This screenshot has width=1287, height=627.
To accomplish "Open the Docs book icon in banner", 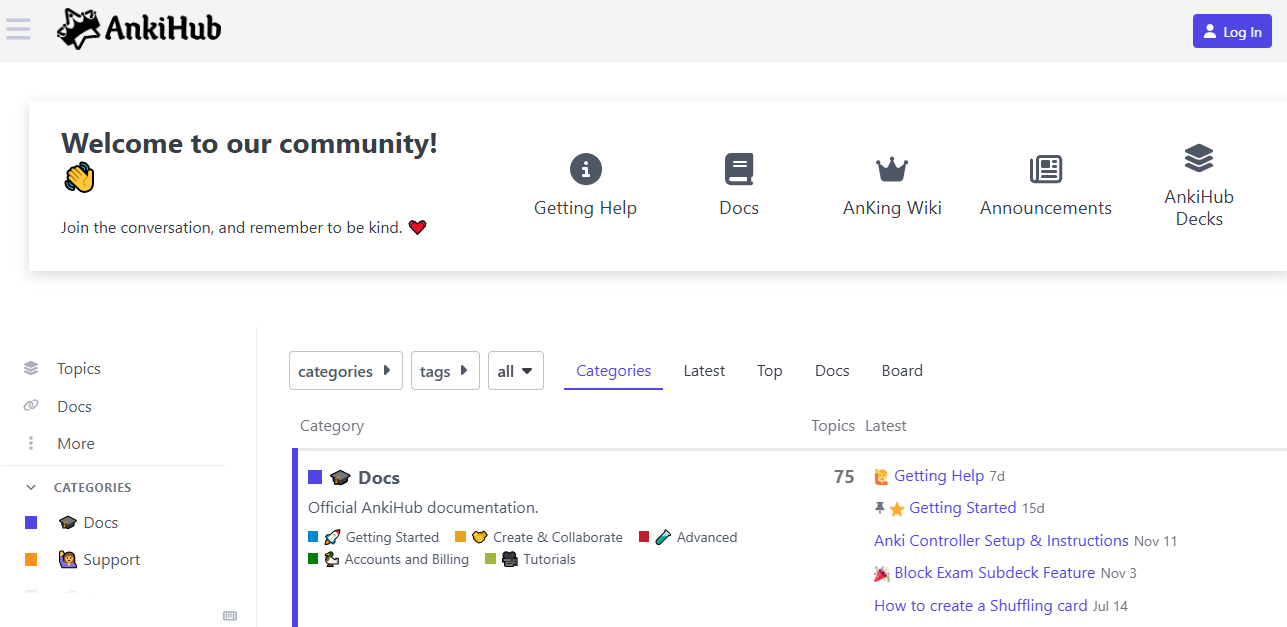I will pos(739,169).
